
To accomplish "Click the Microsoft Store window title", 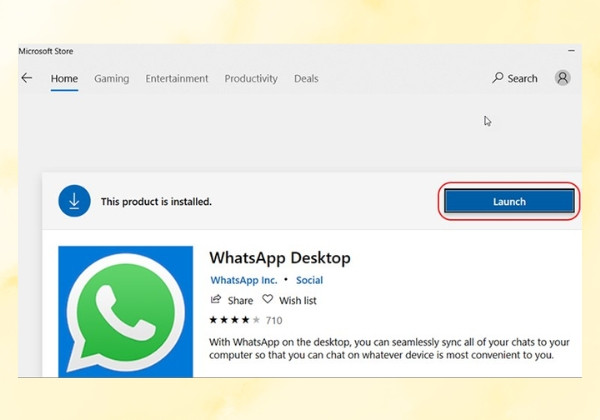I will [x=46, y=51].
